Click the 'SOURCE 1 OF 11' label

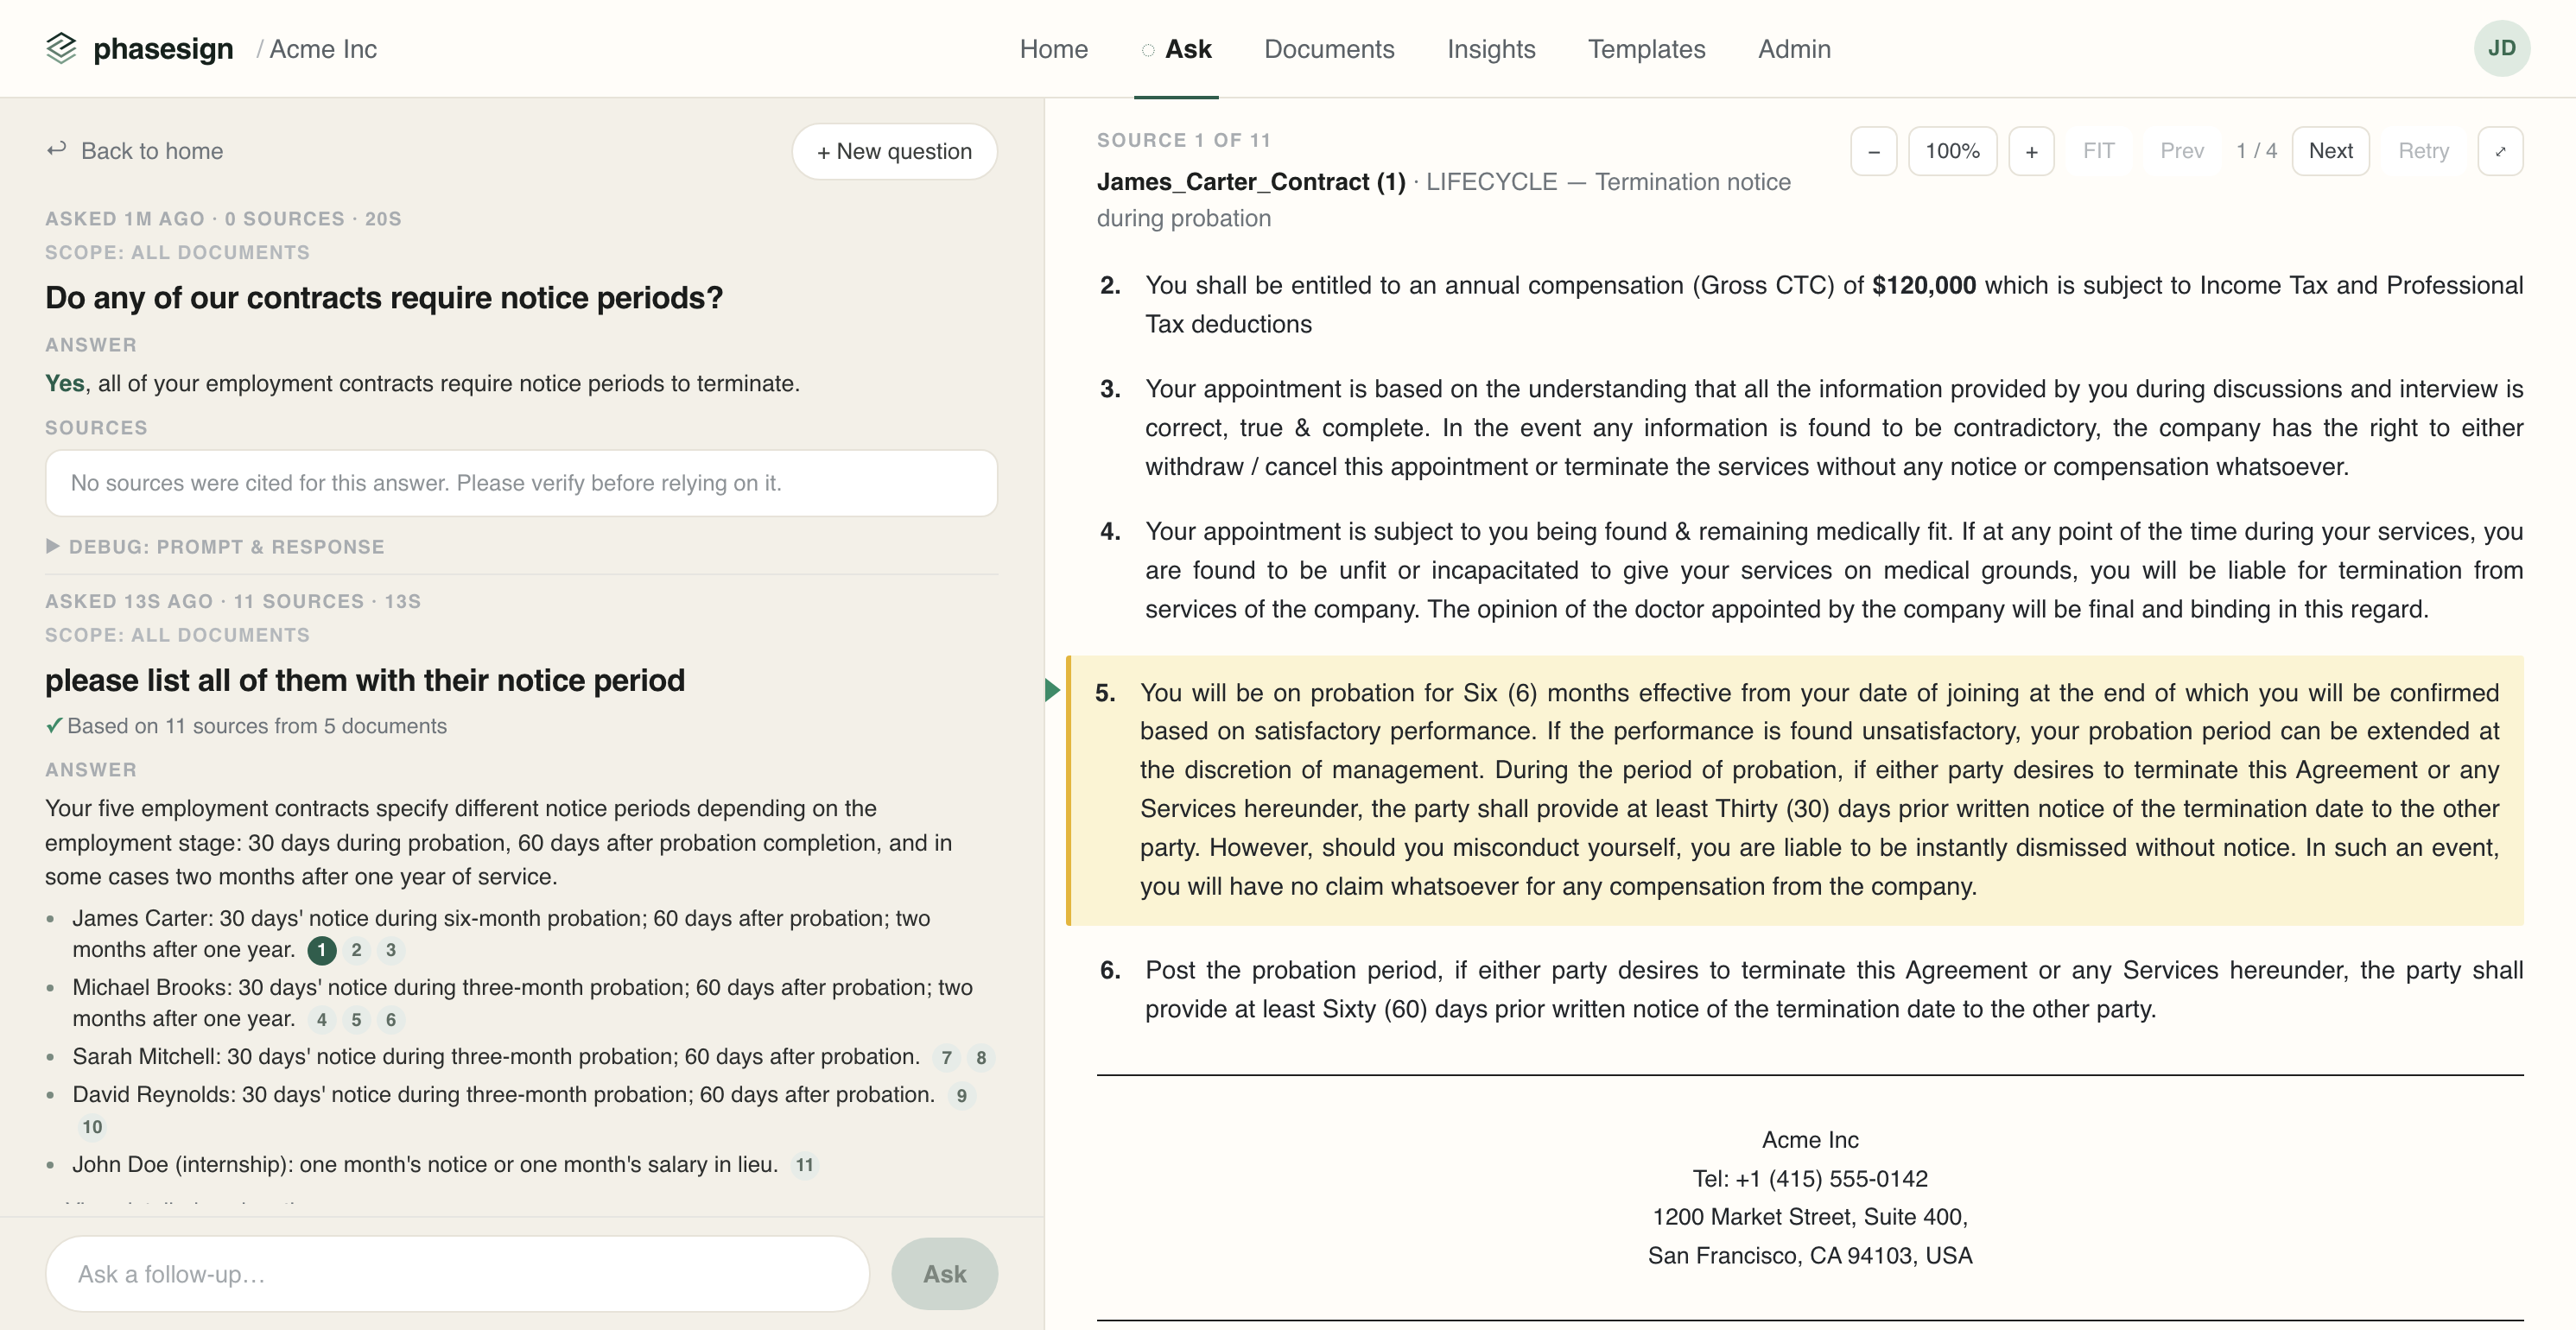[1183, 140]
